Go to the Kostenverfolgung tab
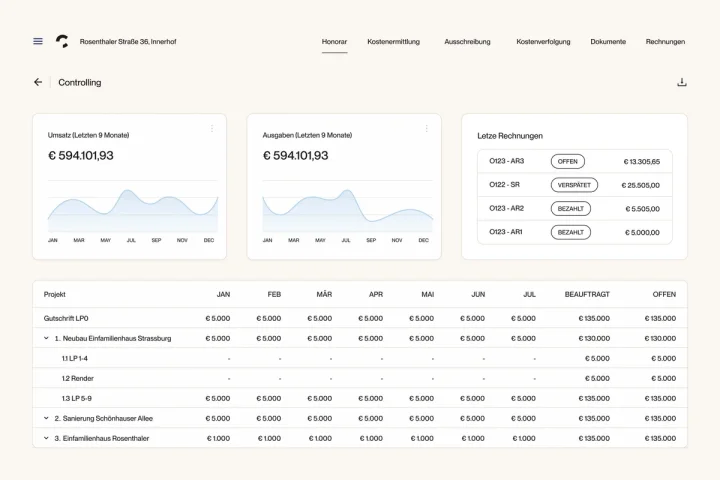The height and width of the screenshot is (480, 720). [543, 42]
